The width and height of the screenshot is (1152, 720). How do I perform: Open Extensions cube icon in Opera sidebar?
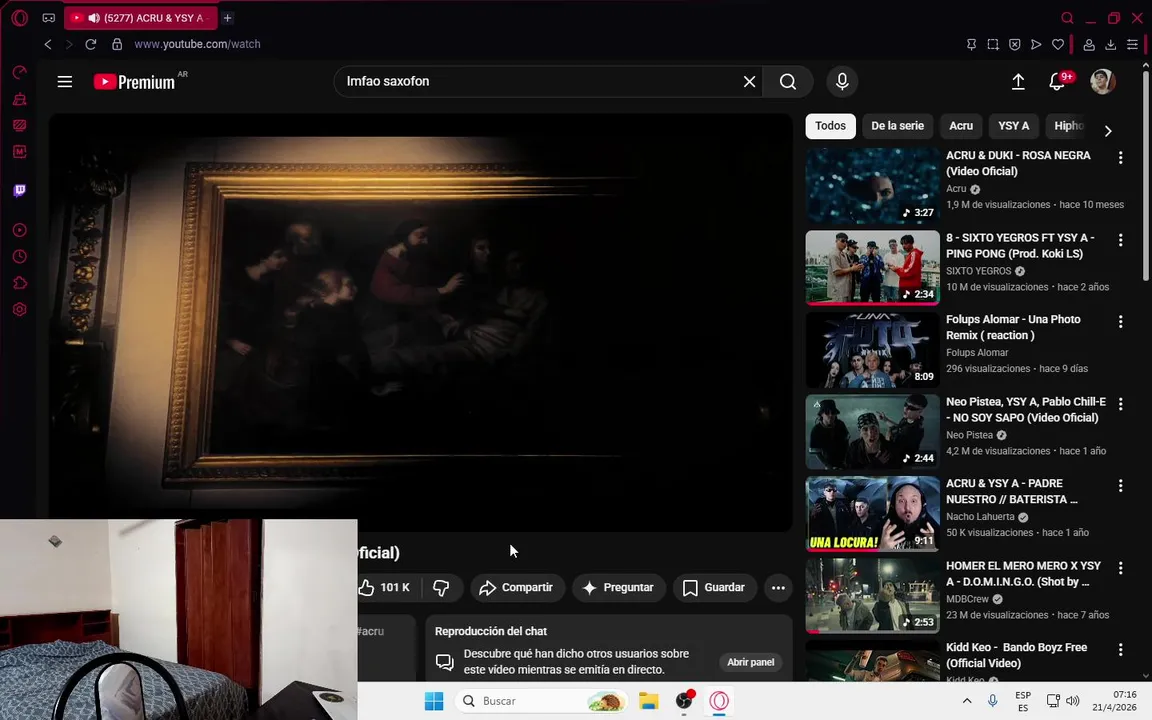tap(20, 283)
